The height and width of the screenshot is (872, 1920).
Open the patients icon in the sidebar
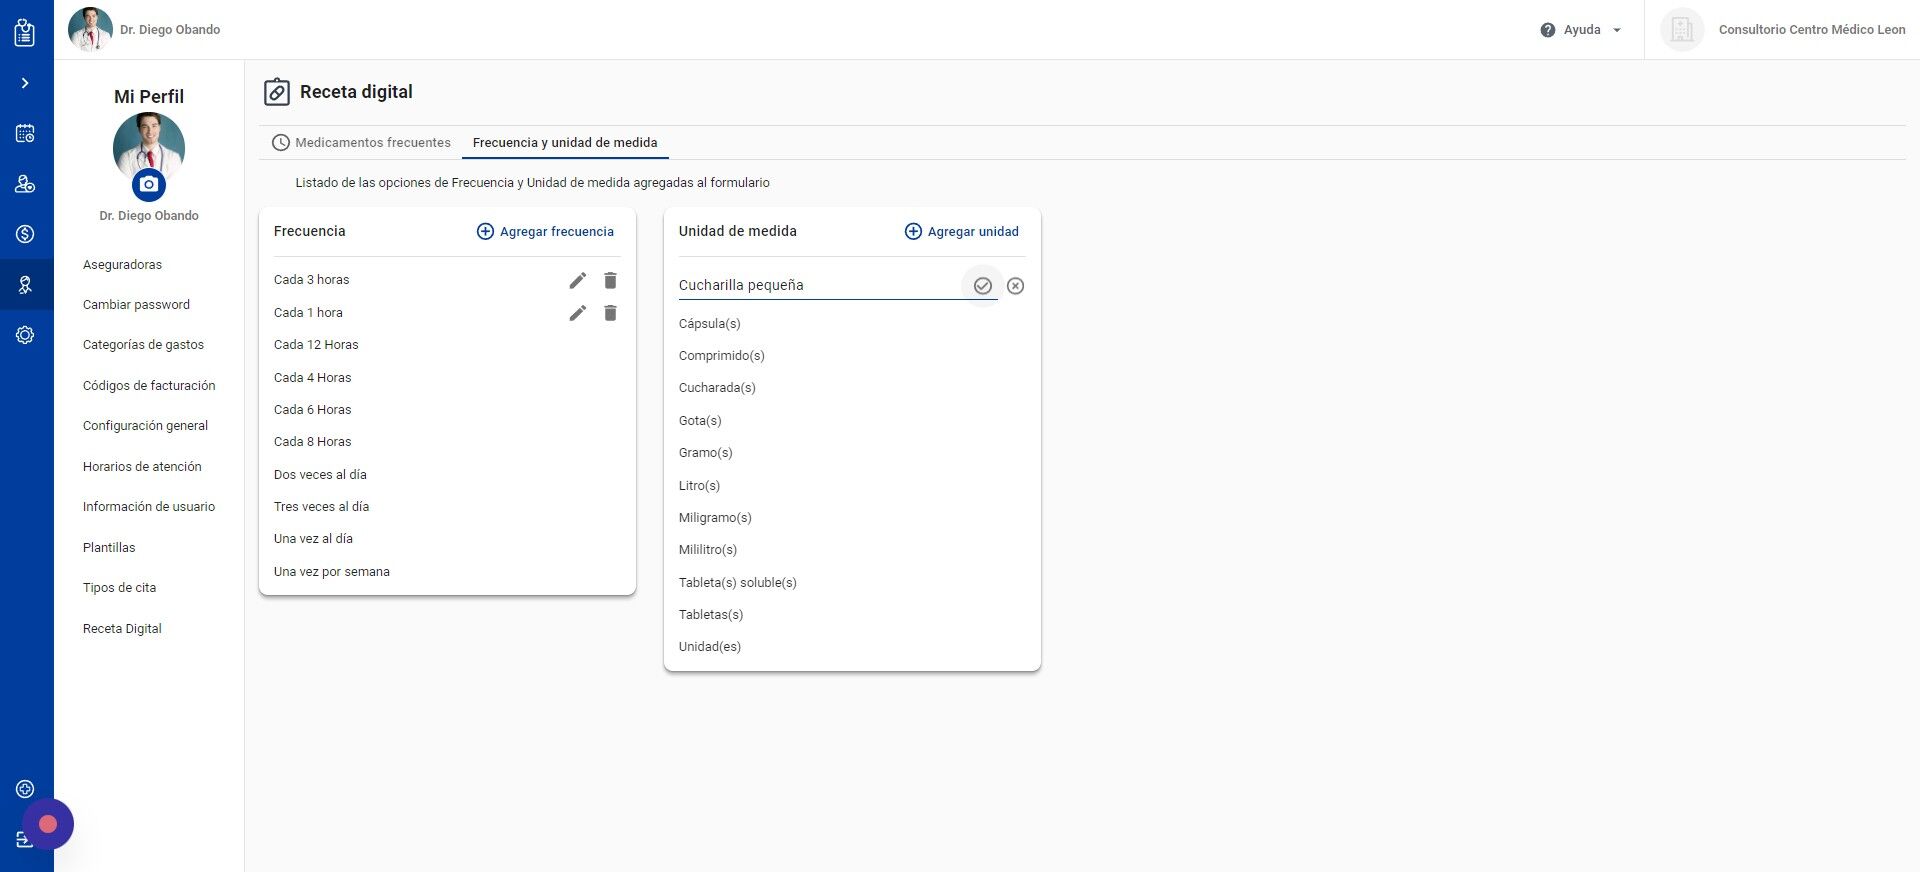pyautogui.click(x=25, y=184)
